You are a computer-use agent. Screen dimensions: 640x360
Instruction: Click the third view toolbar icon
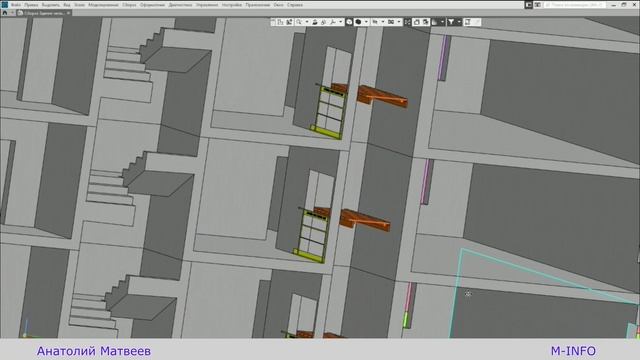point(289,22)
